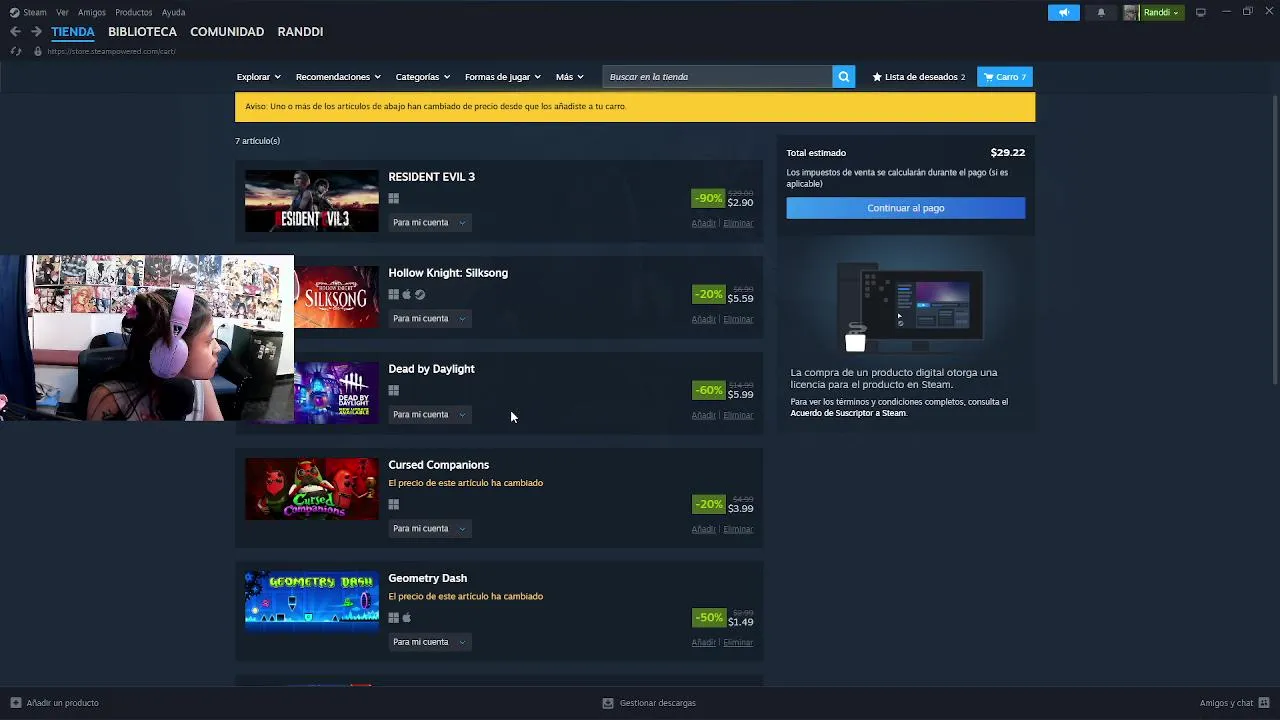Viewport: 1280px width, 720px height.
Task: Click the Randdi profile avatar
Action: pos(1131,12)
